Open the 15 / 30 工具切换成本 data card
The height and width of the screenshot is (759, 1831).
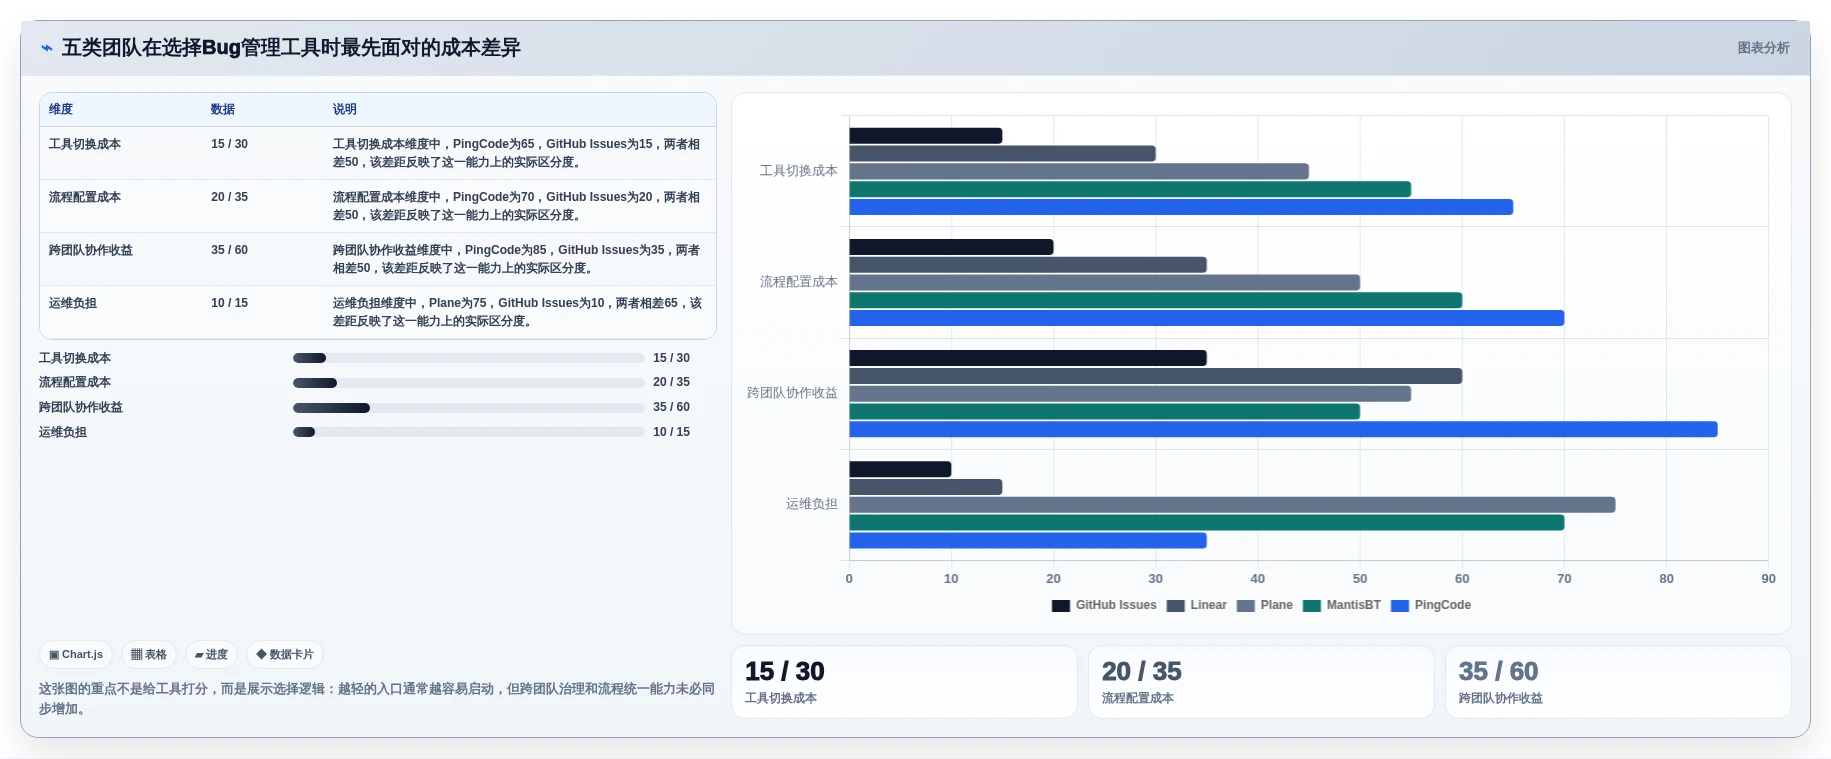point(904,682)
